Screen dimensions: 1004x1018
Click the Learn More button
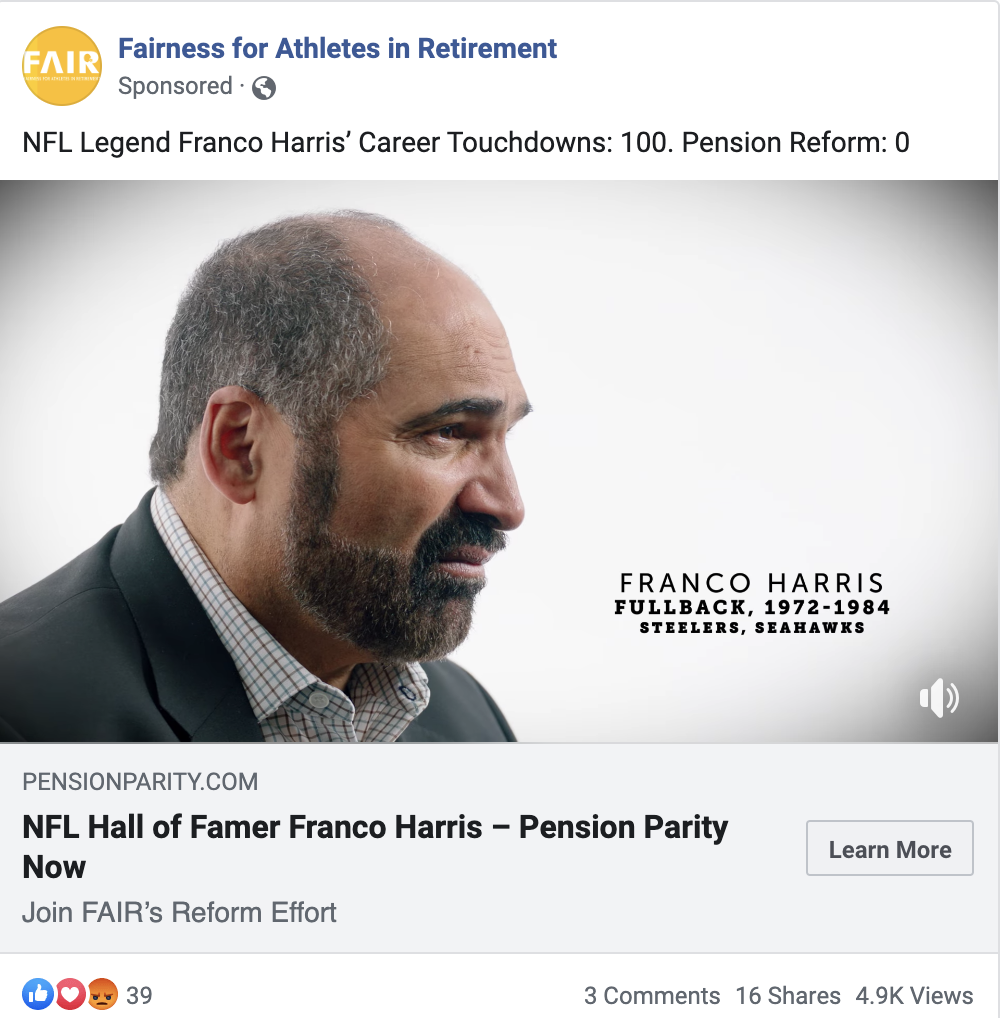(x=890, y=849)
